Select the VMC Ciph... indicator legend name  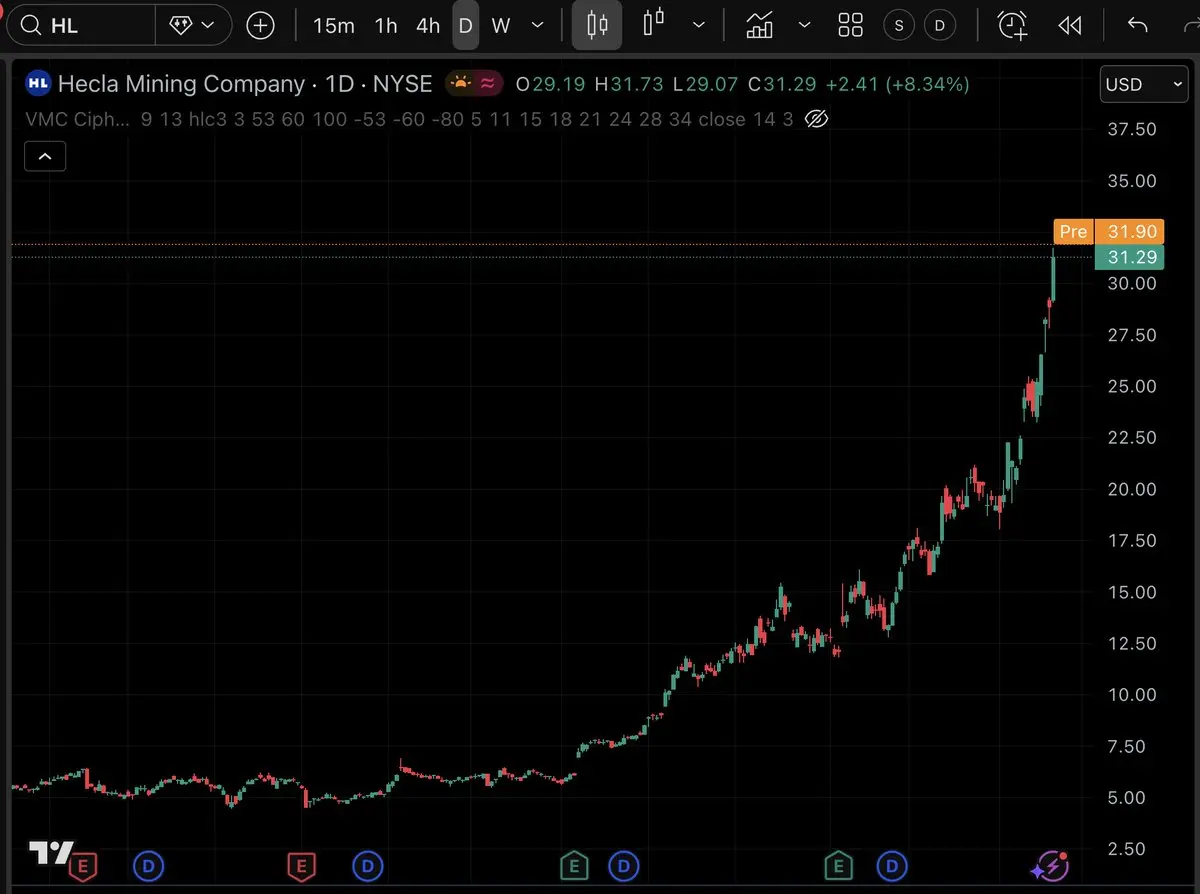pyautogui.click(x=78, y=120)
